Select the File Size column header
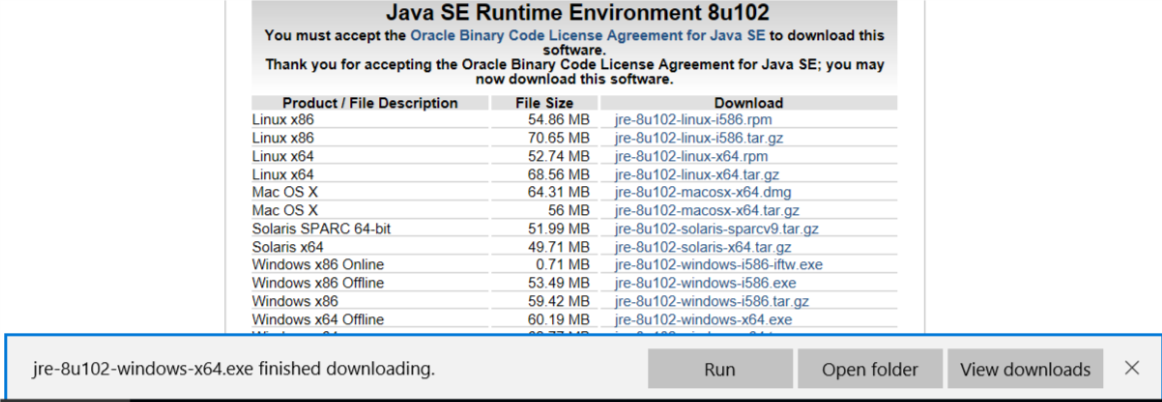The image size is (1162, 402). 545,103
